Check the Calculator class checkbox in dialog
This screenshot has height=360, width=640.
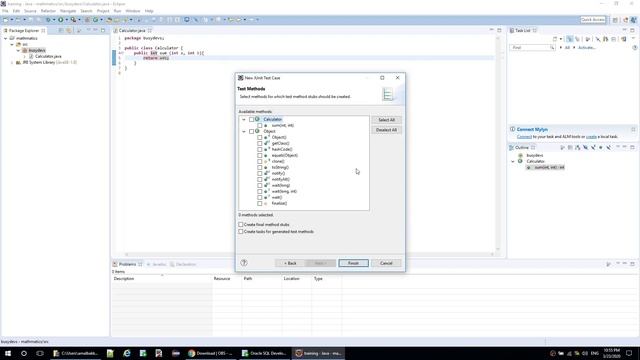251,120
